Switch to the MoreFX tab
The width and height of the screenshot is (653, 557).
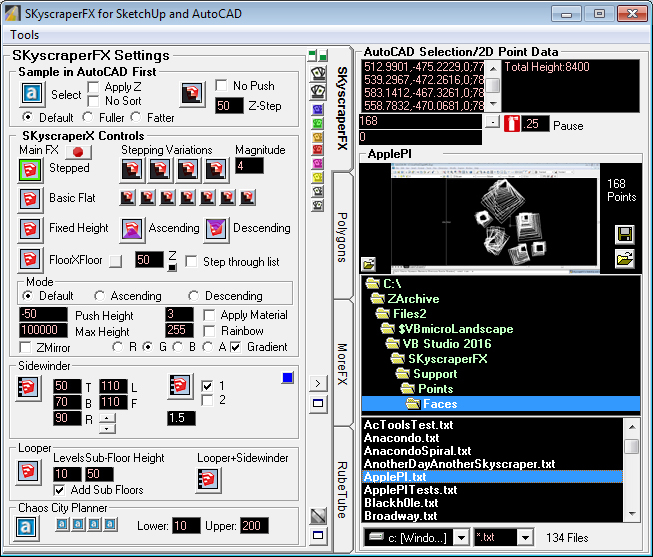click(x=342, y=364)
